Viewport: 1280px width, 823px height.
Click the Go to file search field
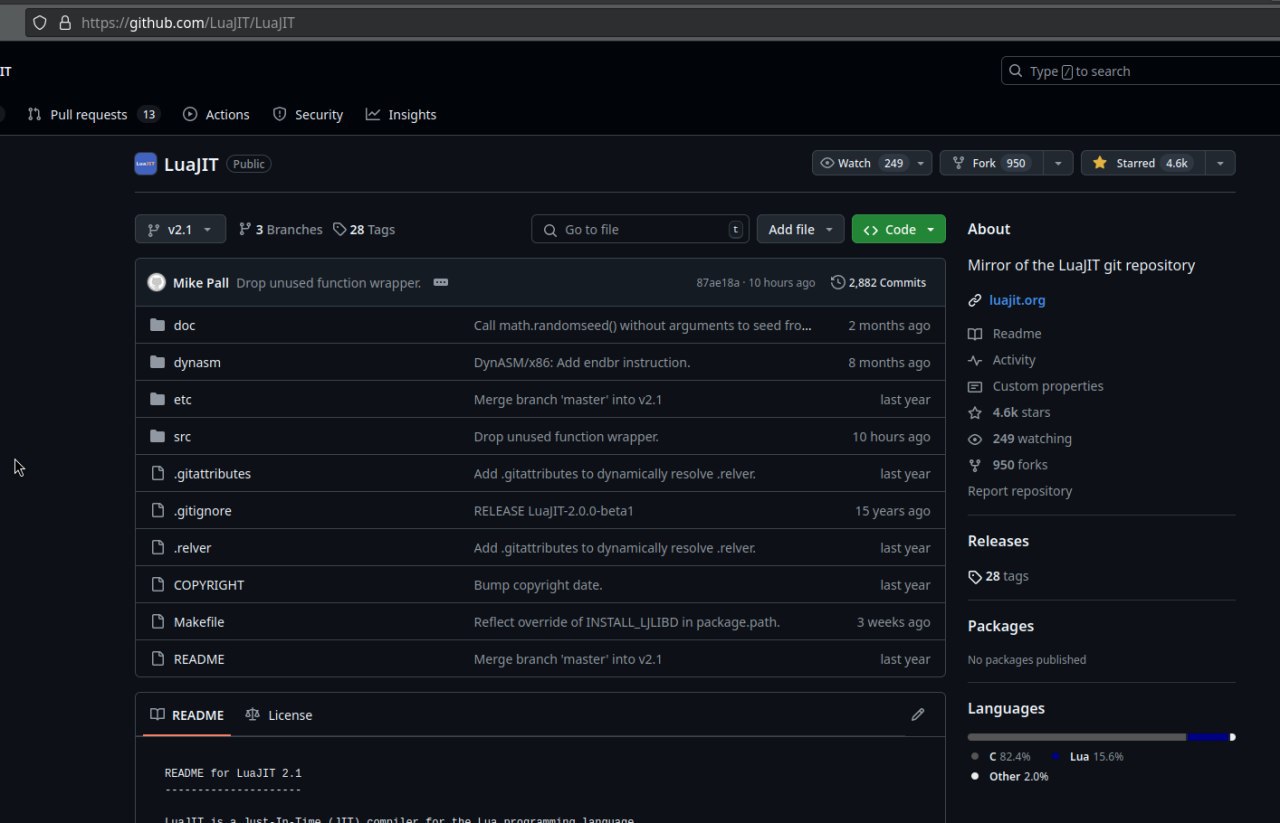640,229
